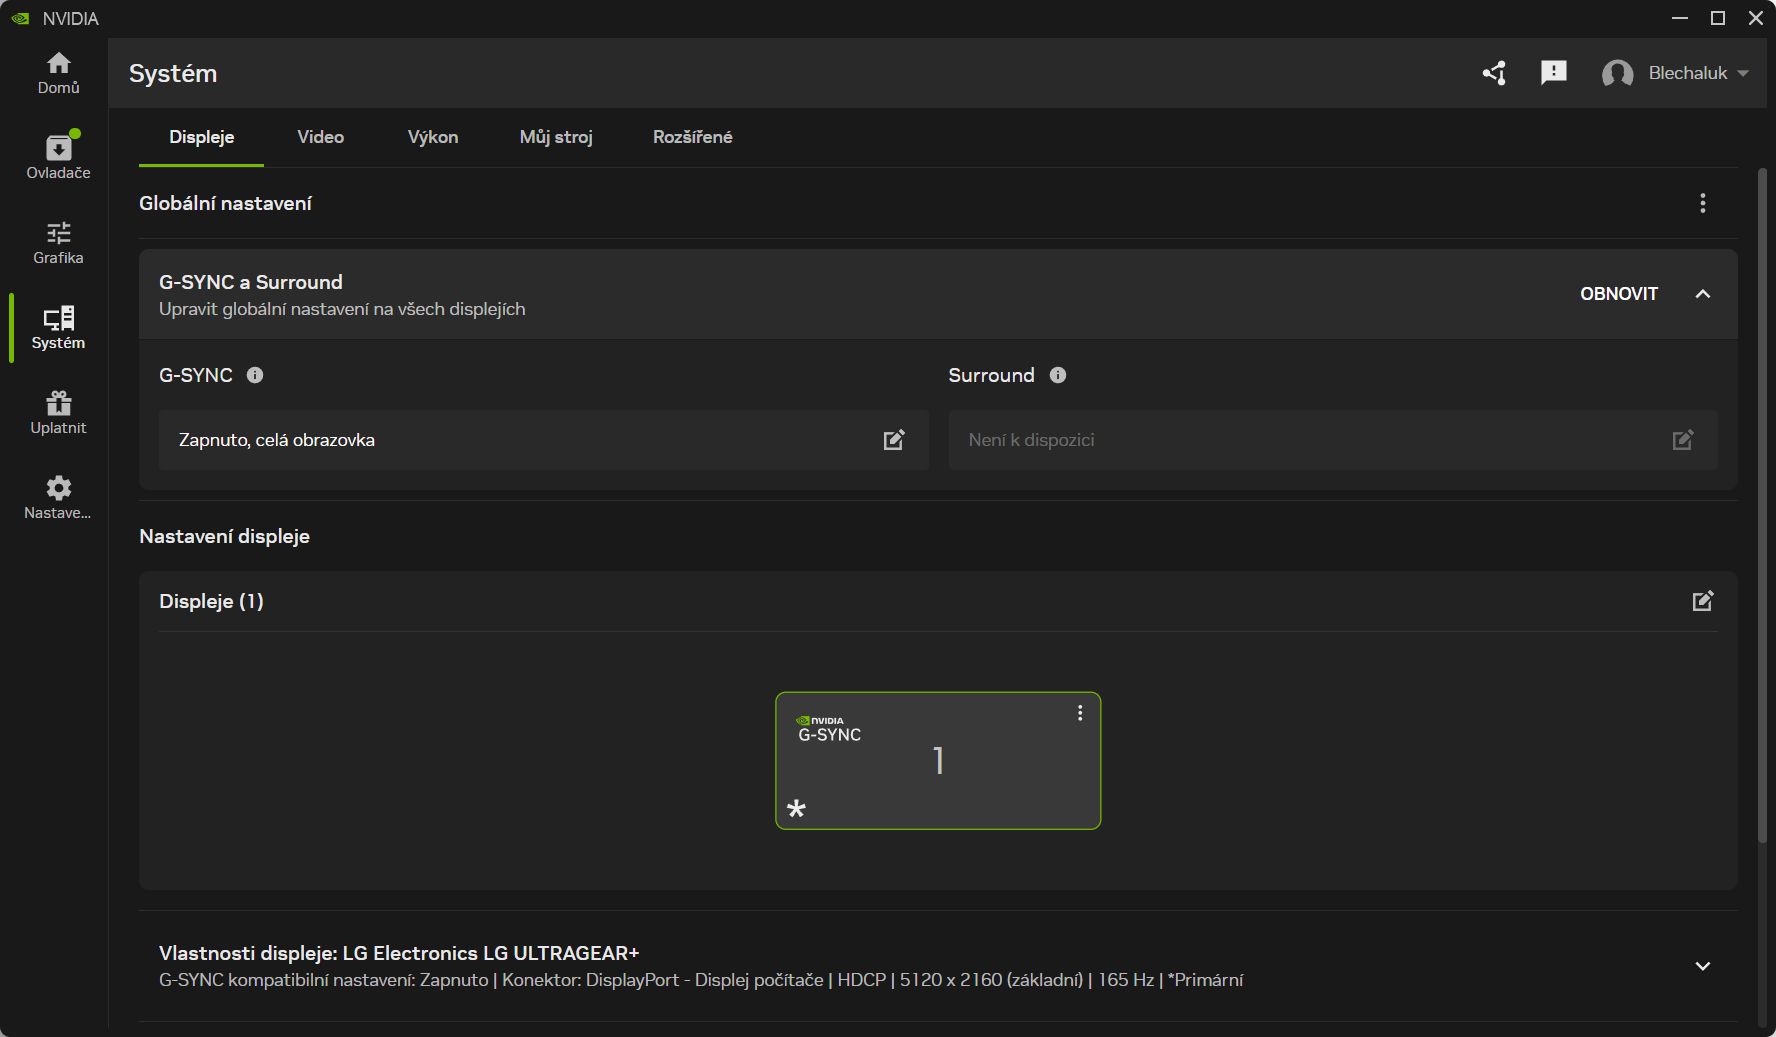1776x1037 pixels.
Task: Select the Systém sidebar item
Action: (x=58, y=328)
